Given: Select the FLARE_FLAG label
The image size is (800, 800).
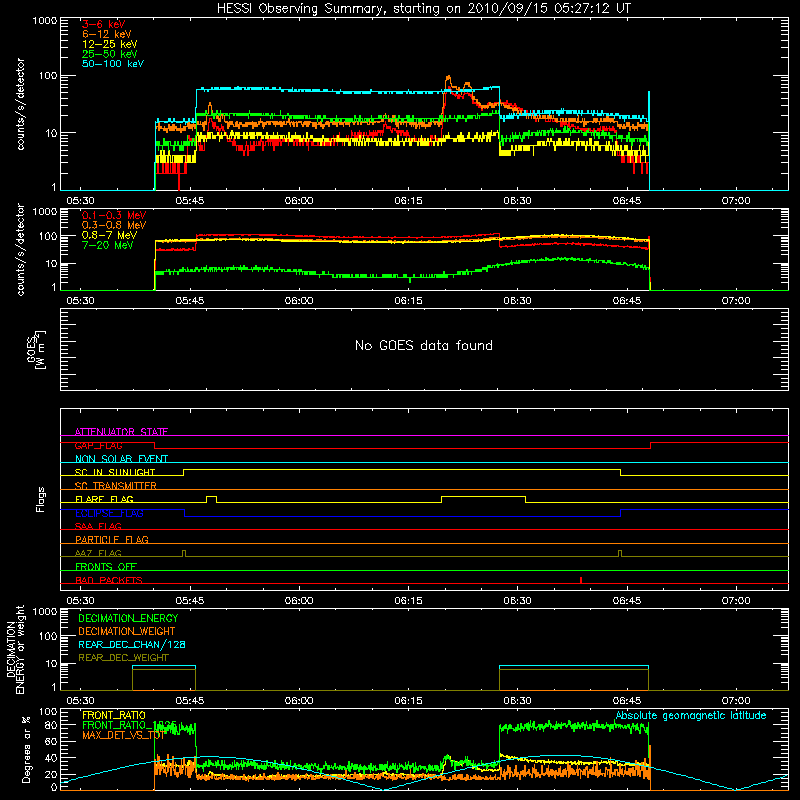Looking at the screenshot, I should coord(104,499).
